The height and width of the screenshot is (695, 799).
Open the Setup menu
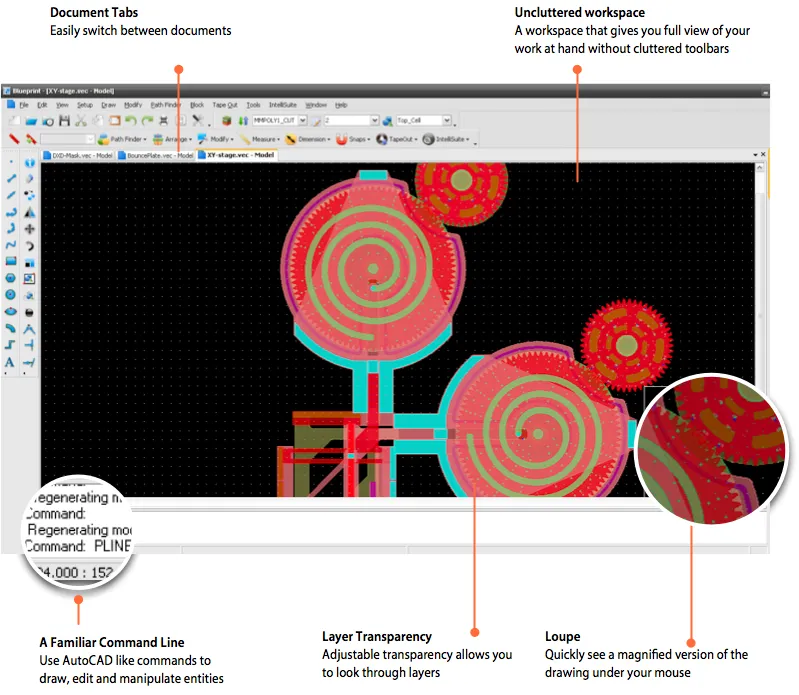tap(85, 105)
